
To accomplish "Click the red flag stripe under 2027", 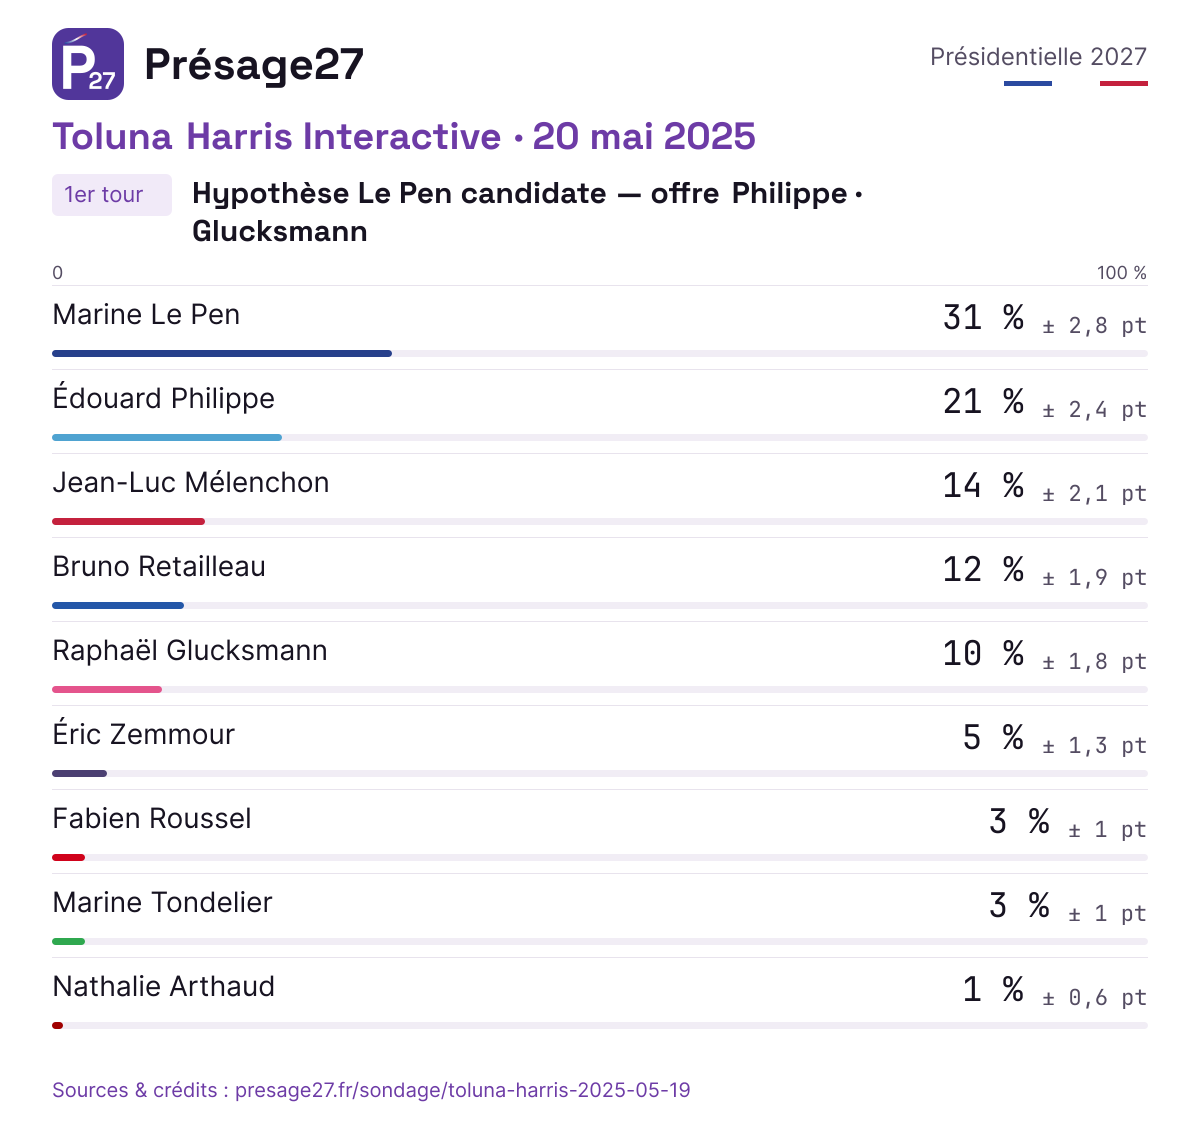I will tap(1124, 83).
